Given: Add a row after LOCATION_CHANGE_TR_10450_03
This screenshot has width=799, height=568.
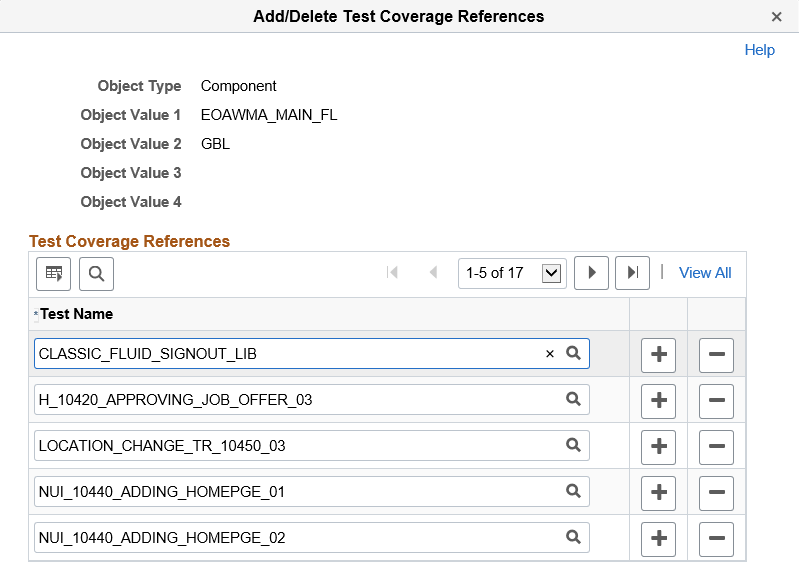Looking at the screenshot, I should 658,447.
